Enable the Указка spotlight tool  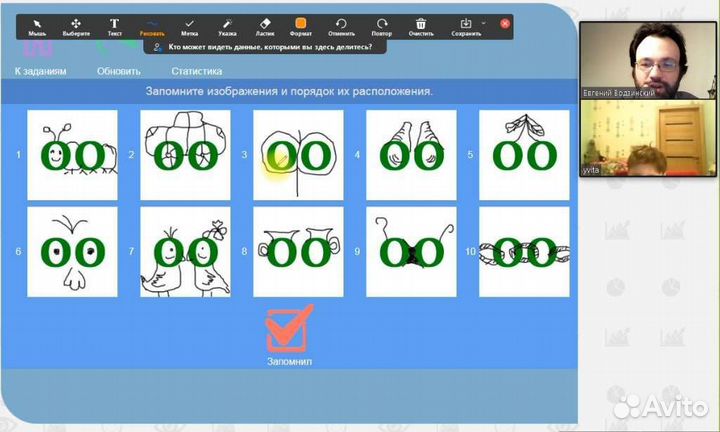228,25
